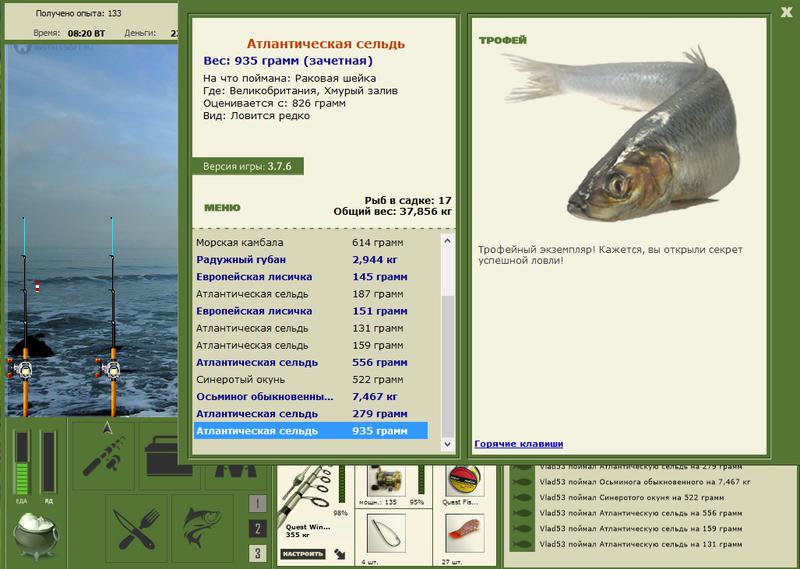
Task: Click the right fishing rod on the shore
Action: tap(112, 316)
